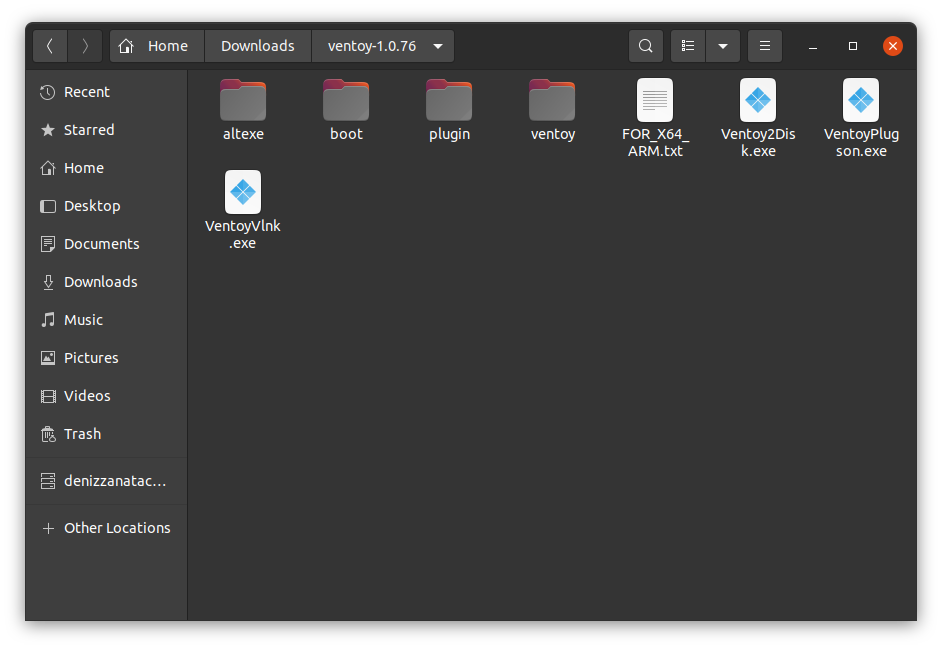Open Desktop in the sidebar
Screen dimensions: 942x649
pos(106,206)
